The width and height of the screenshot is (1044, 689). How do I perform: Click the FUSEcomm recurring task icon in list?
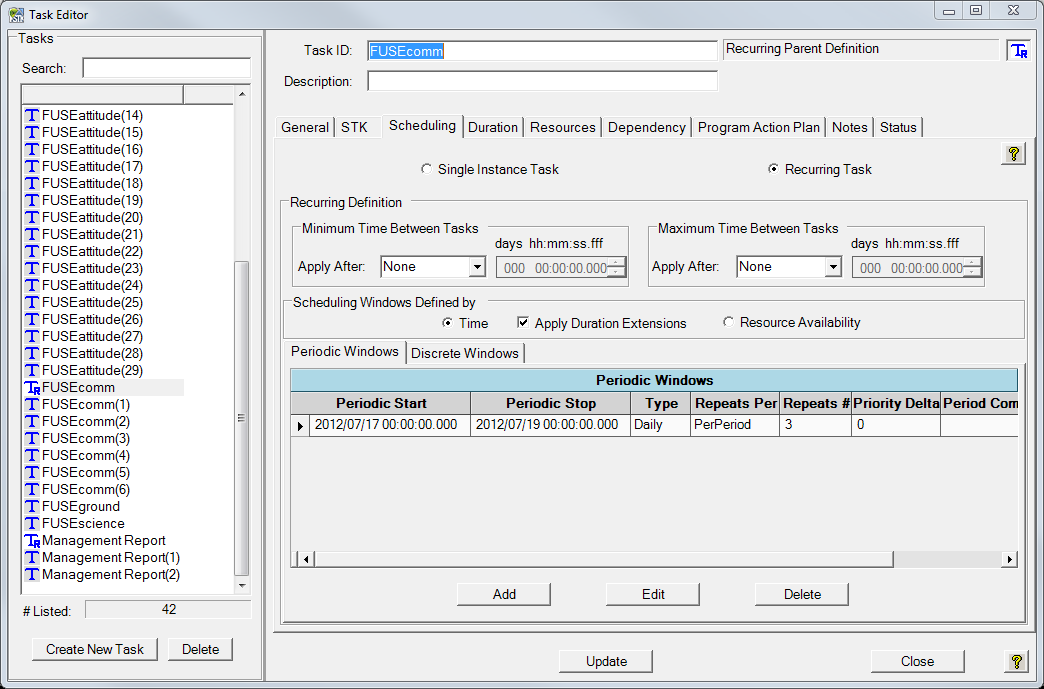(32, 387)
